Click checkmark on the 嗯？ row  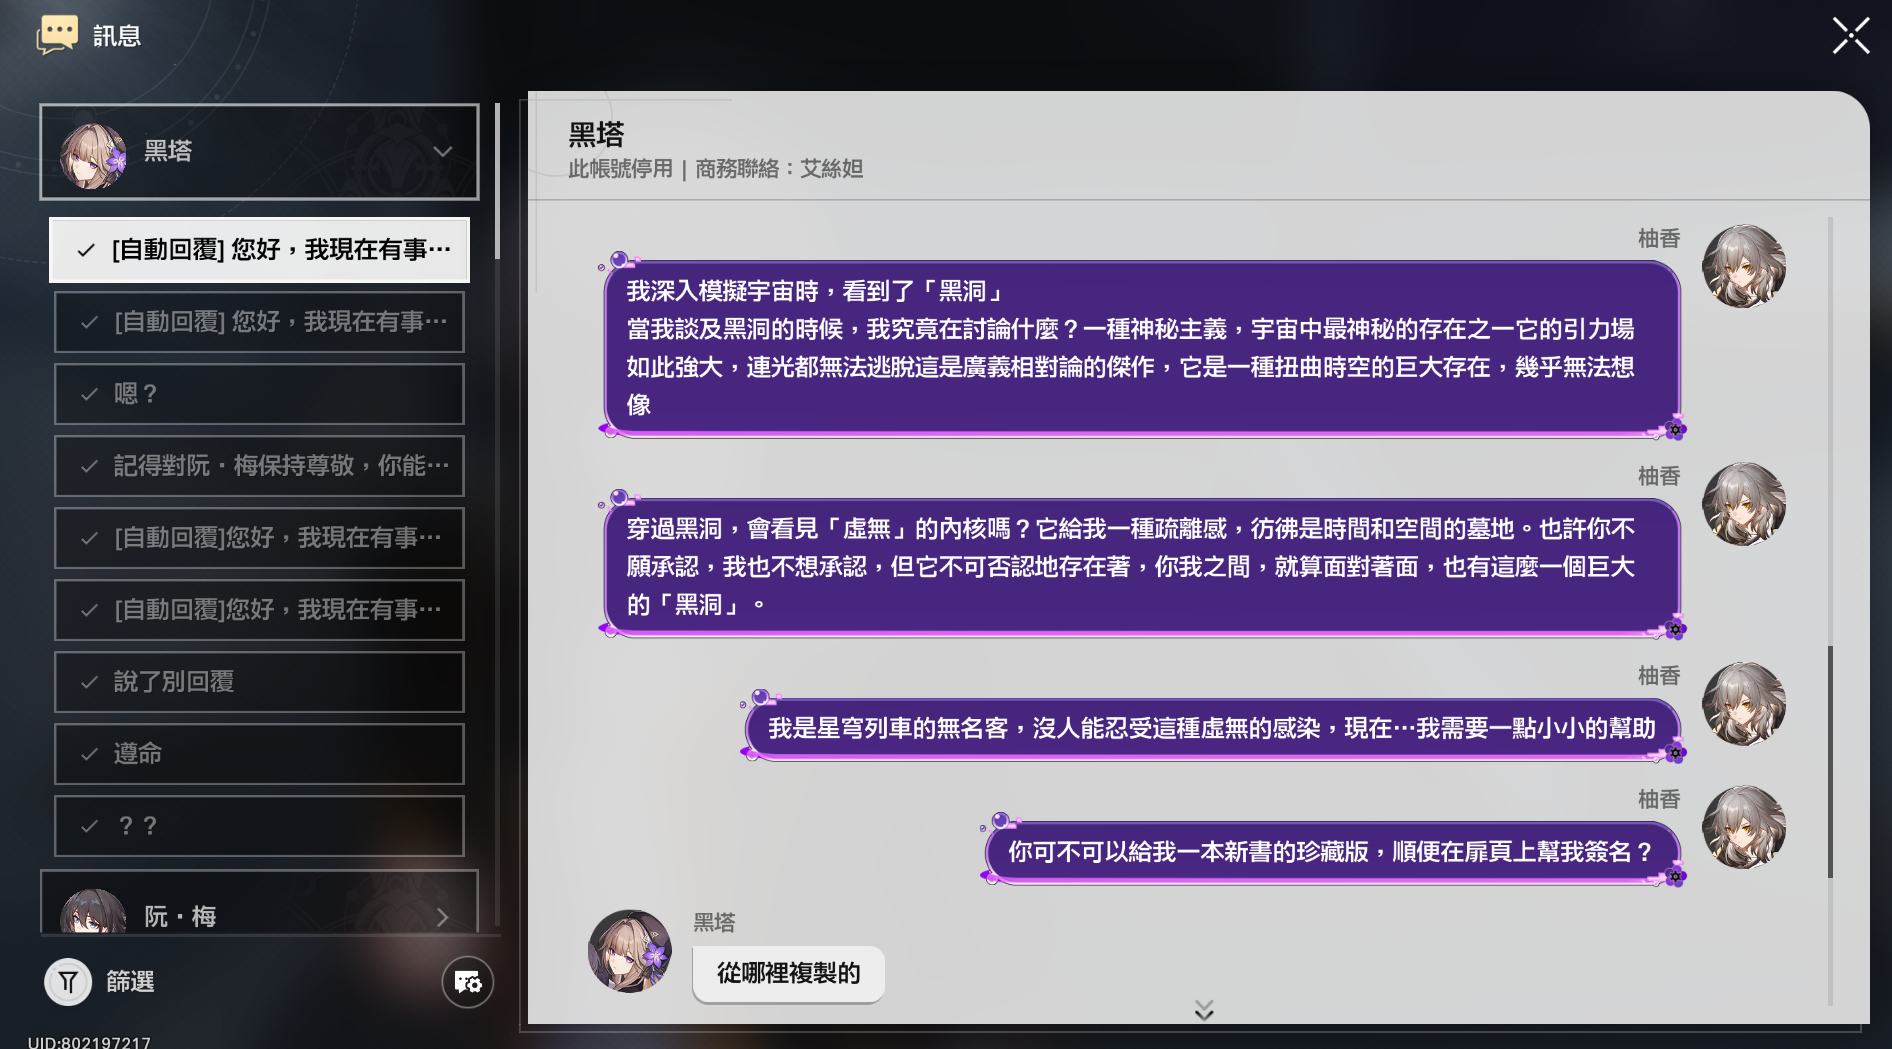point(90,394)
